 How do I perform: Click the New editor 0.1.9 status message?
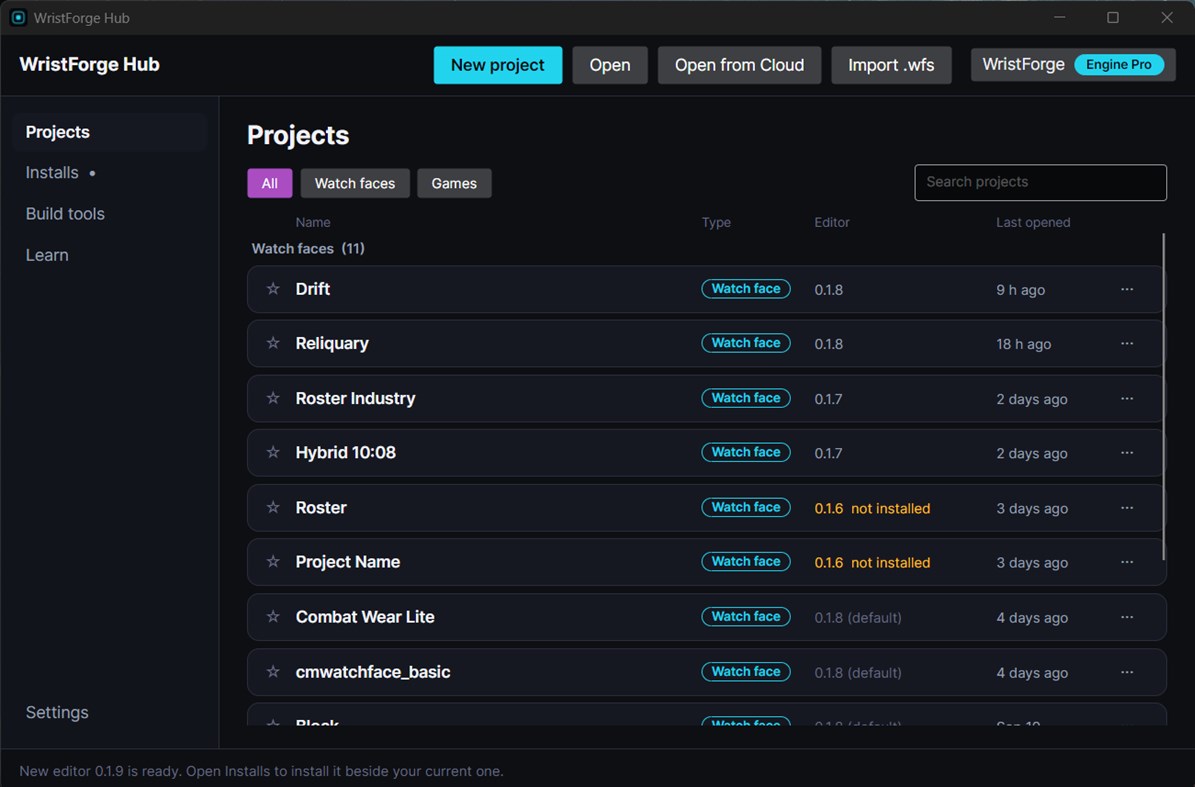[261, 771]
